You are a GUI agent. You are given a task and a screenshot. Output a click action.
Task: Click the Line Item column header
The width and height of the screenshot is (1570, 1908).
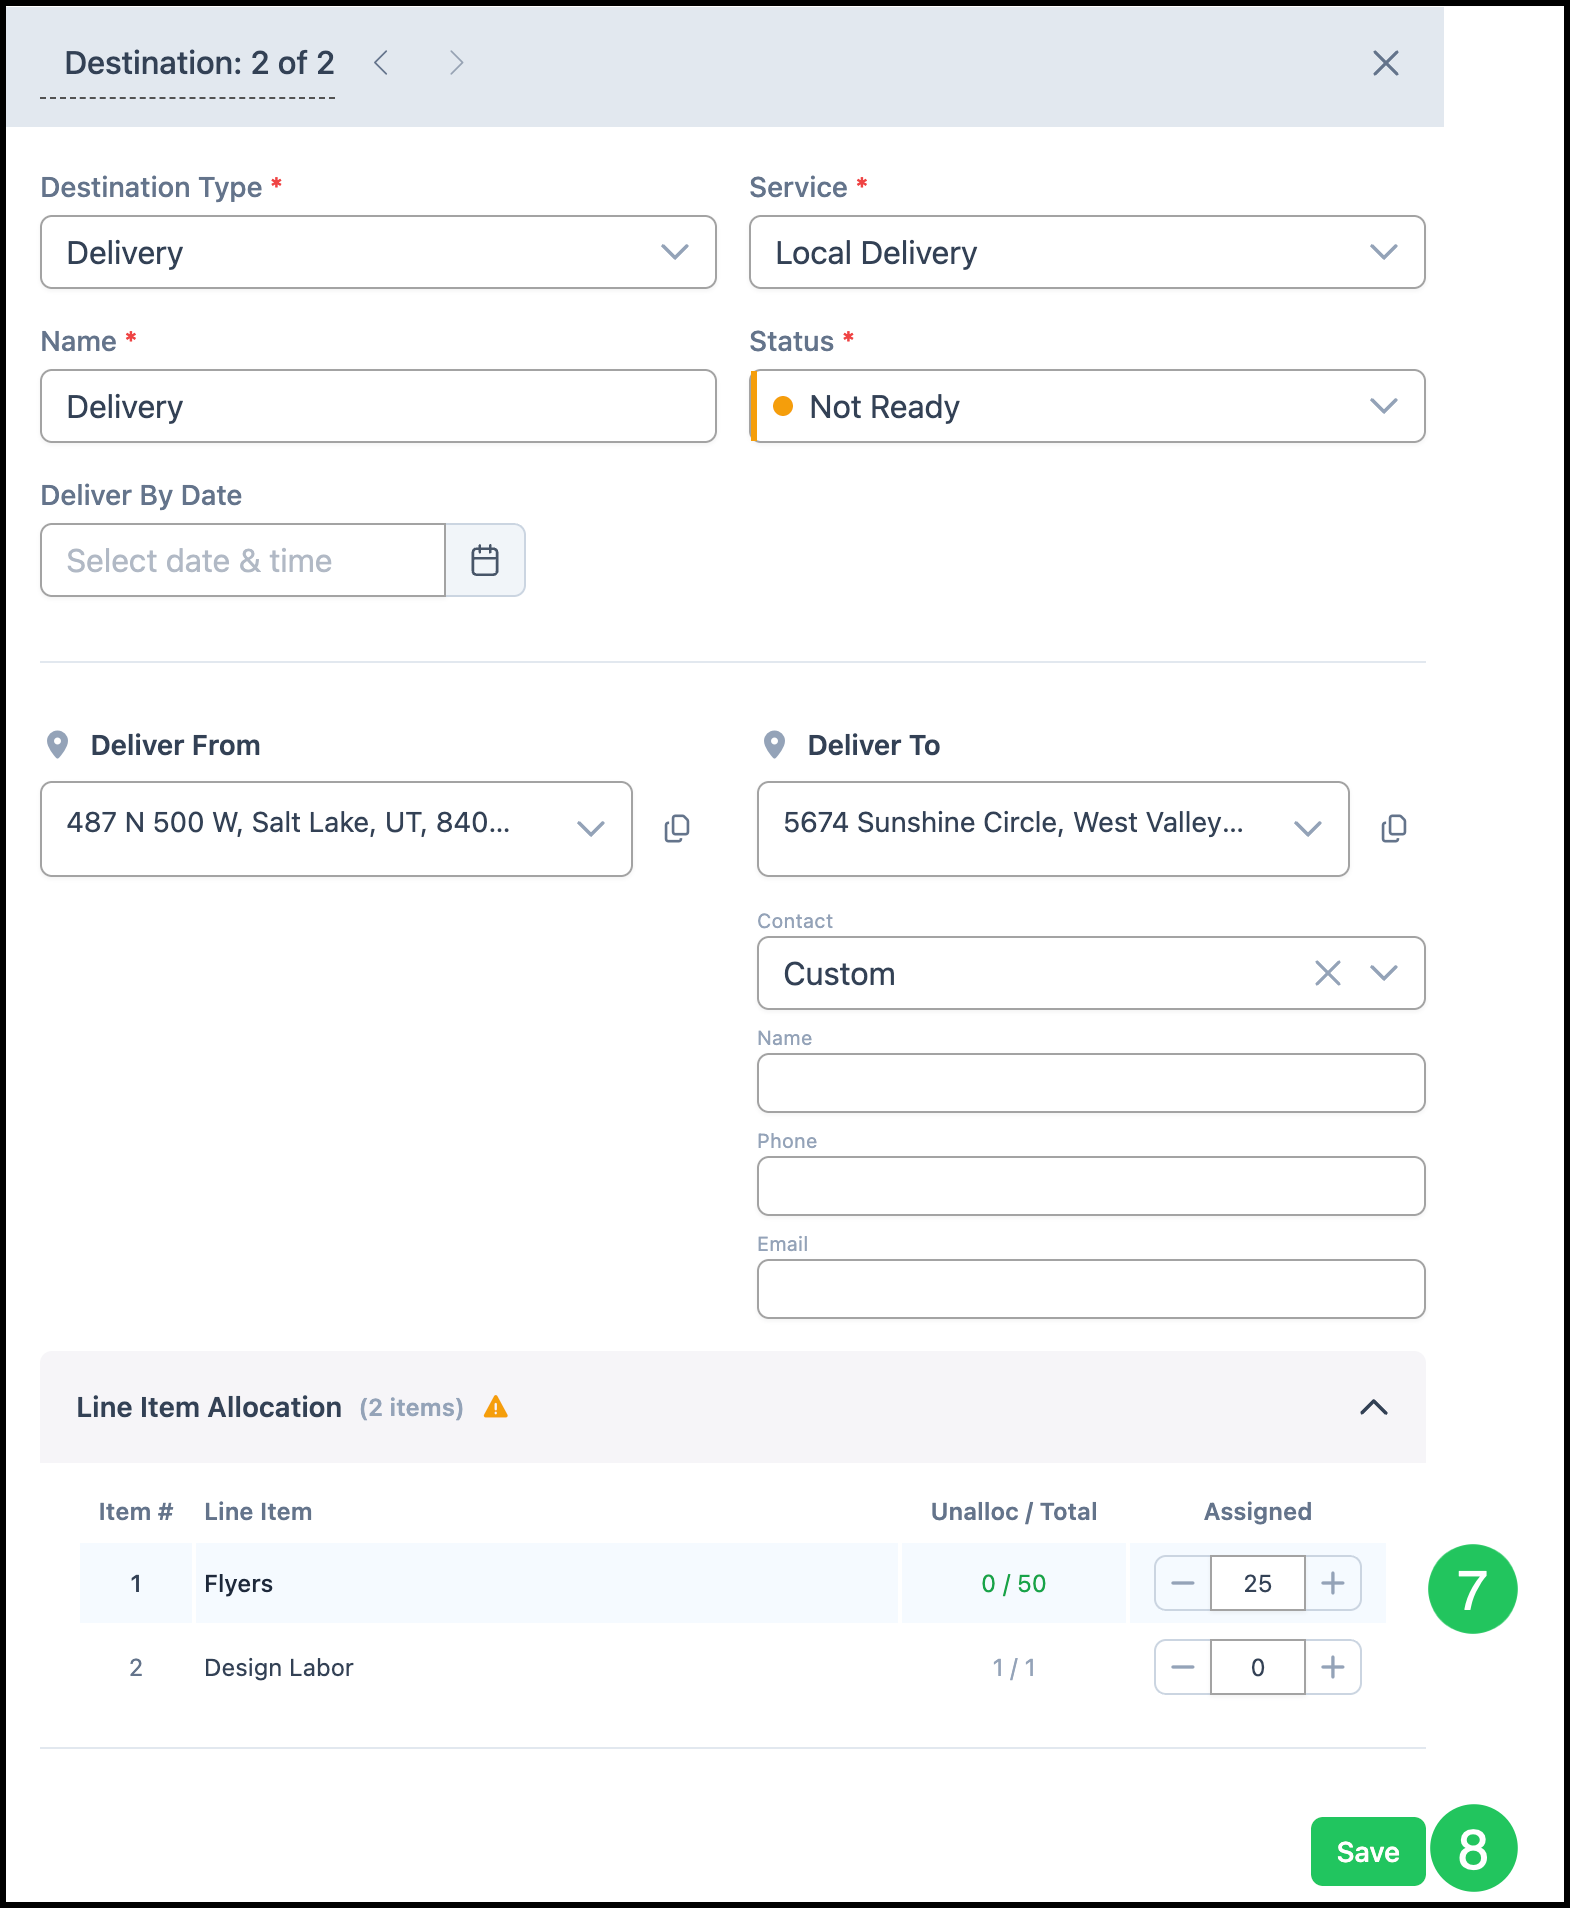click(x=258, y=1511)
